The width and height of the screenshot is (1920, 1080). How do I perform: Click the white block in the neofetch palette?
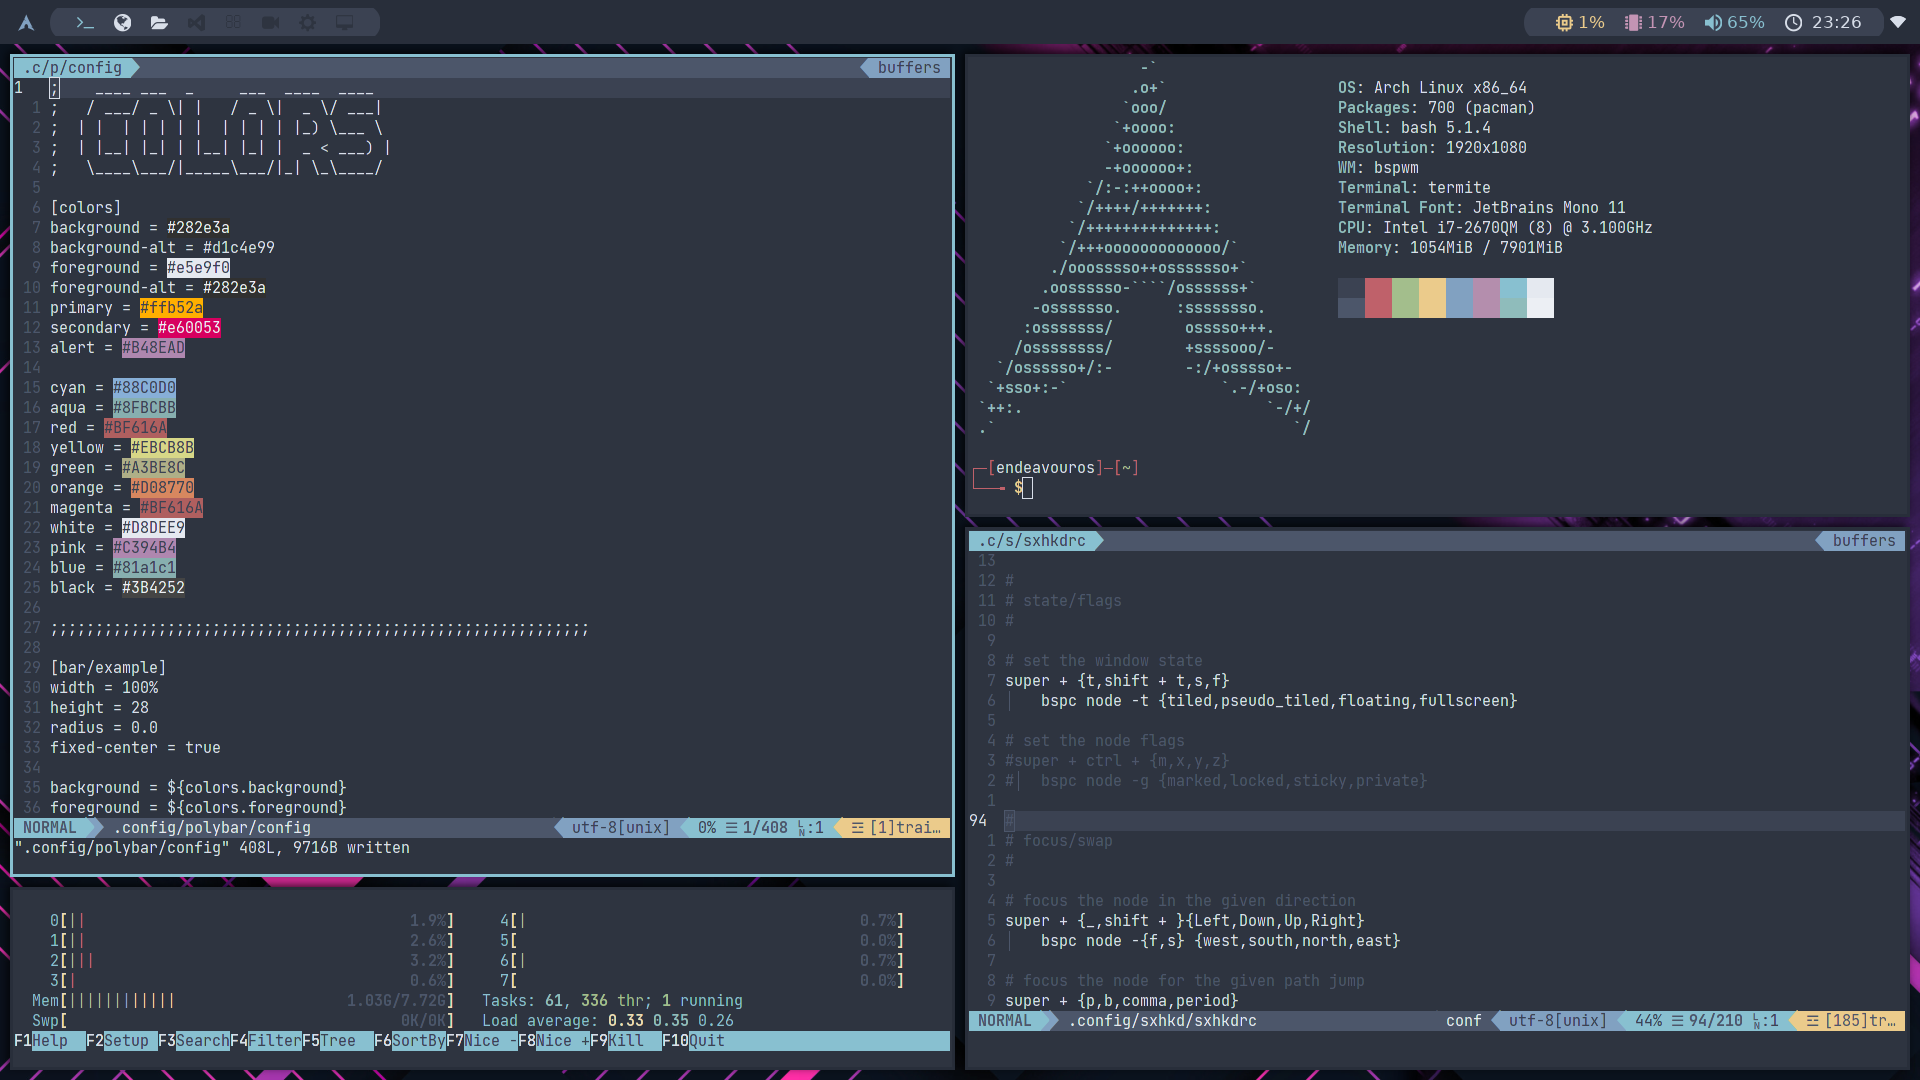[x=1540, y=298]
